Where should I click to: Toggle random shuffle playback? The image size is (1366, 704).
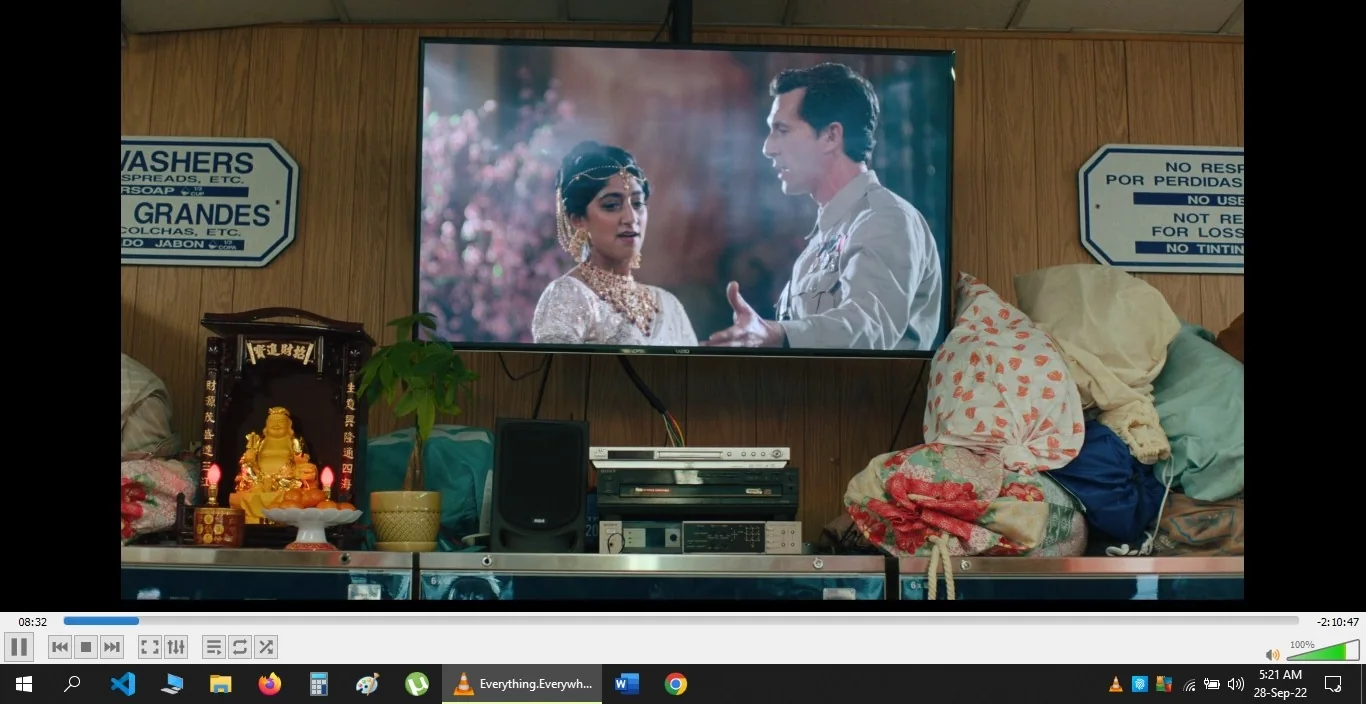click(x=266, y=647)
